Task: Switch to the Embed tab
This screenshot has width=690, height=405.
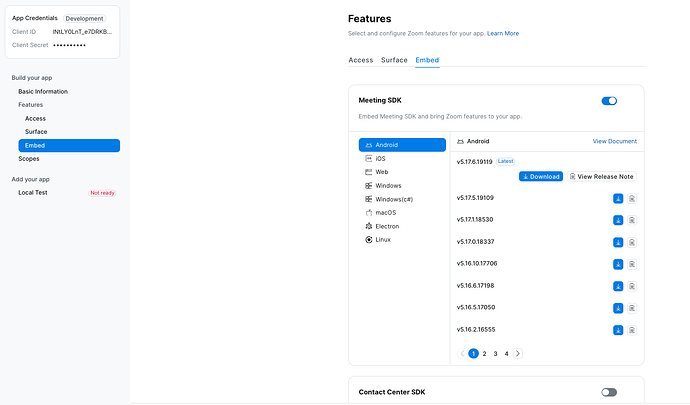Action: pos(427,60)
